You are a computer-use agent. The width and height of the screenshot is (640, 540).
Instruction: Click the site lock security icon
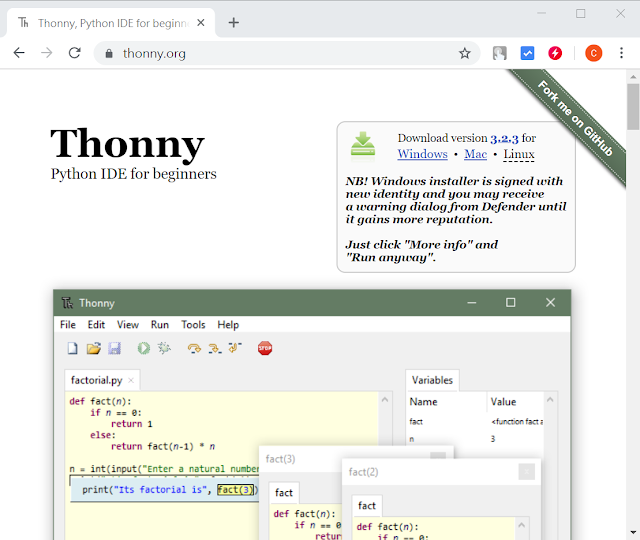pyautogui.click(x=109, y=53)
